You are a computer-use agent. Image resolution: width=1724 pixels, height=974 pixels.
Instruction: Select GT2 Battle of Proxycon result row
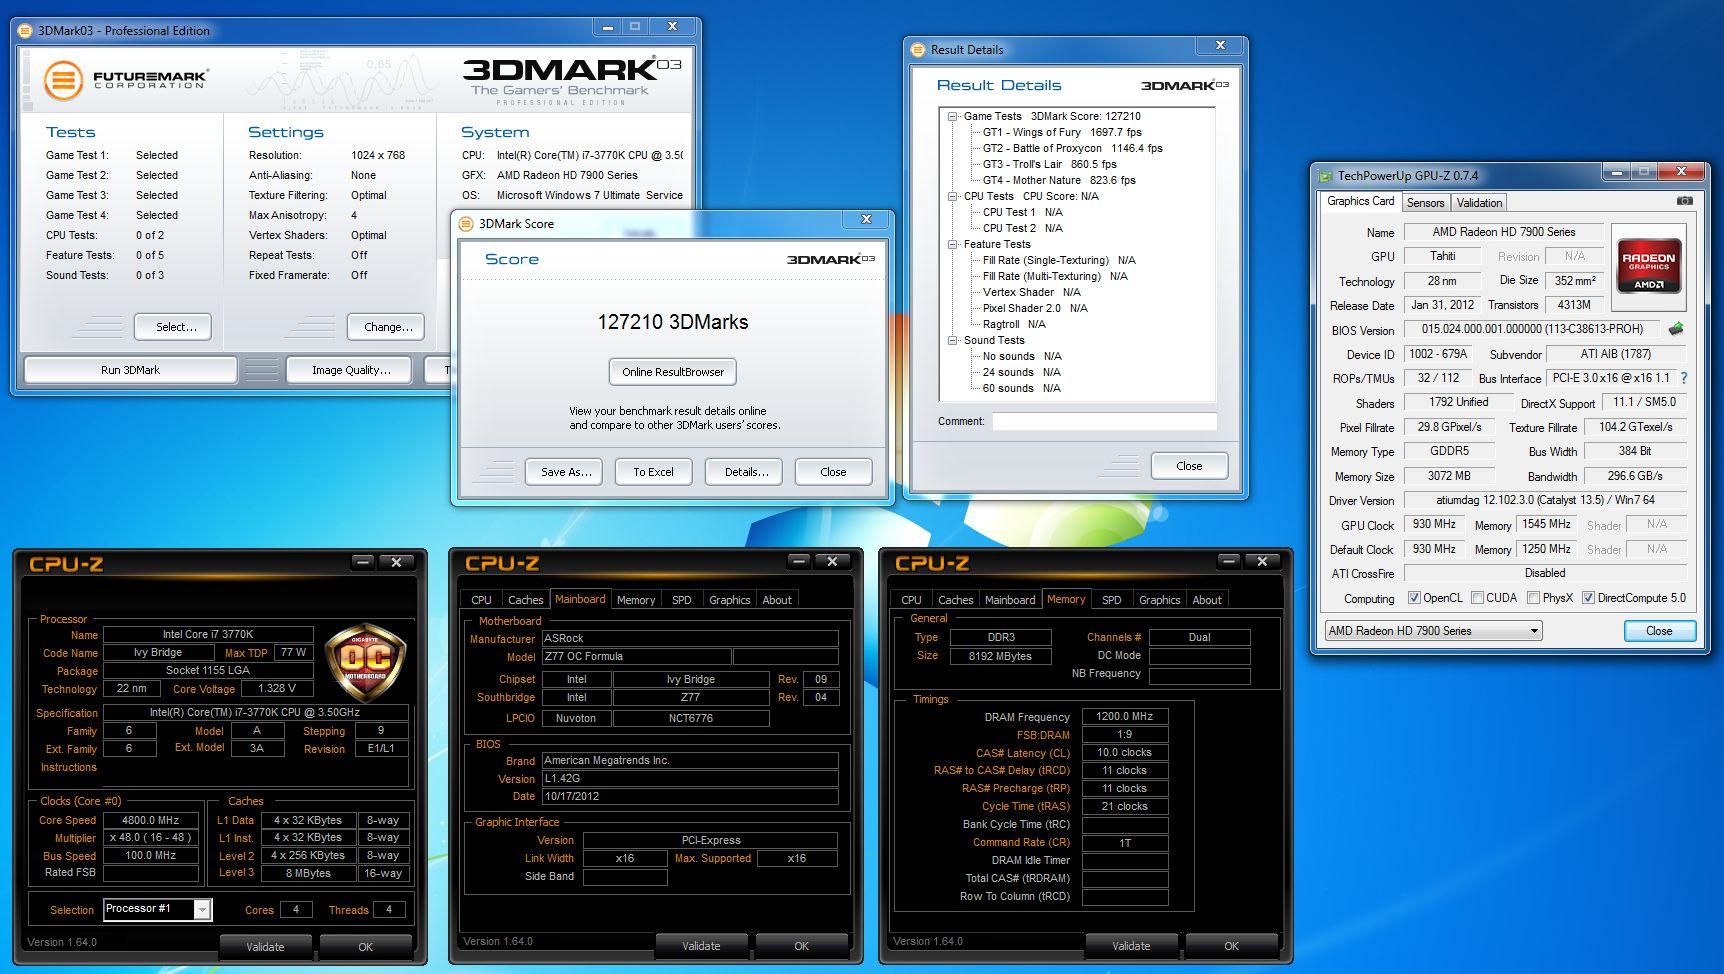1072,148
